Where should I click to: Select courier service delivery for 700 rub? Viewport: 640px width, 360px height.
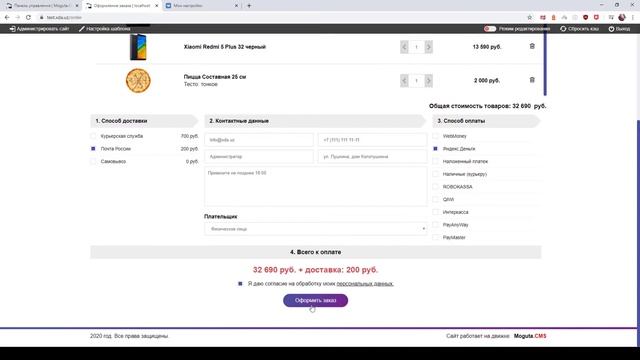point(93,136)
